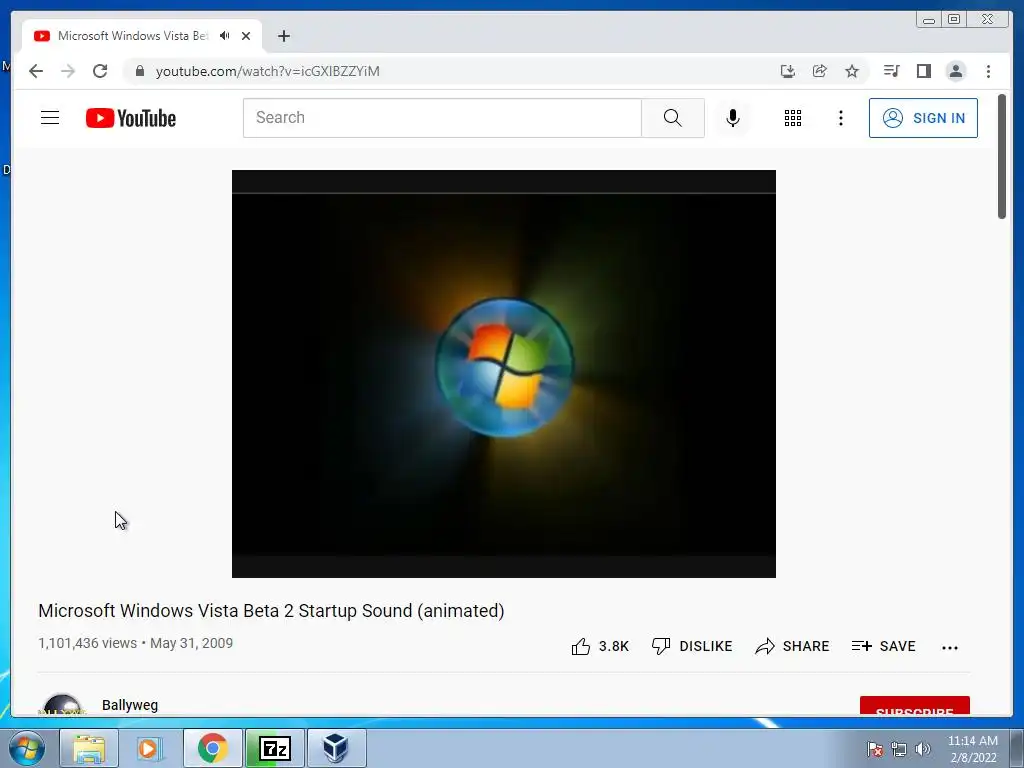Click the DISLIKE button
The height and width of the screenshot is (768, 1024).
tap(692, 647)
